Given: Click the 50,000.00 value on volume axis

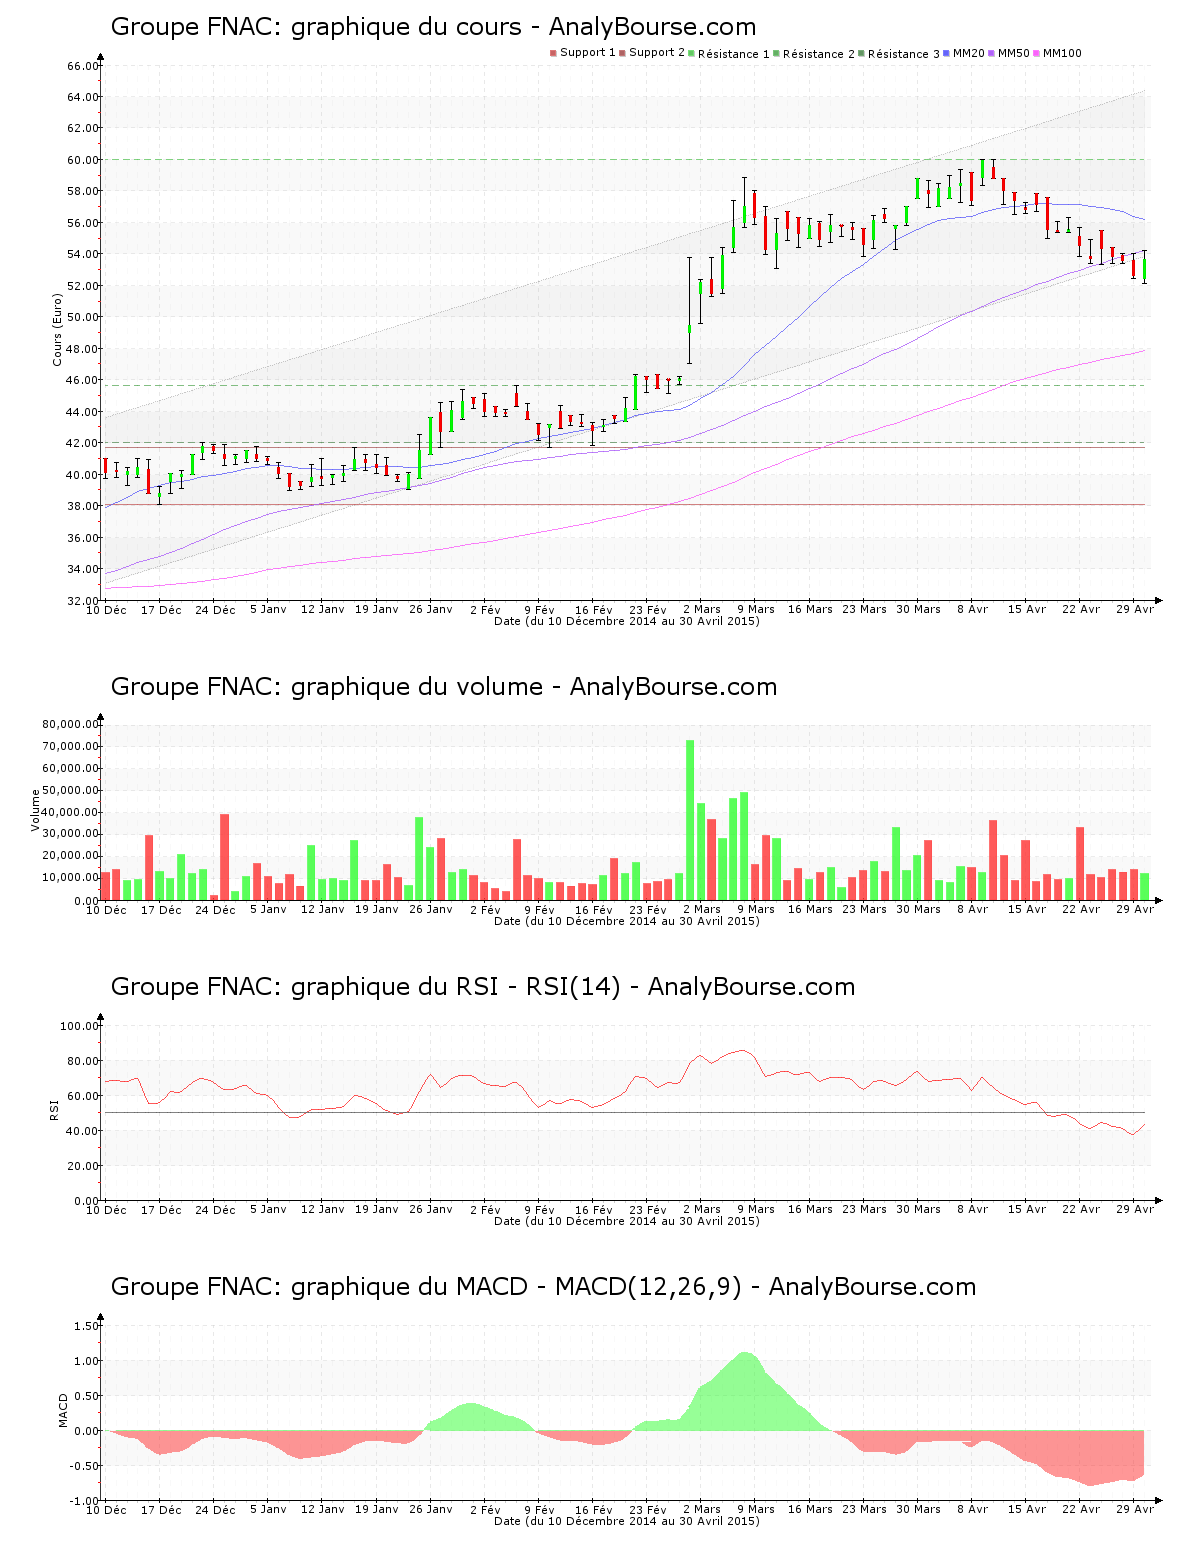Looking at the screenshot, I should 70,790.
